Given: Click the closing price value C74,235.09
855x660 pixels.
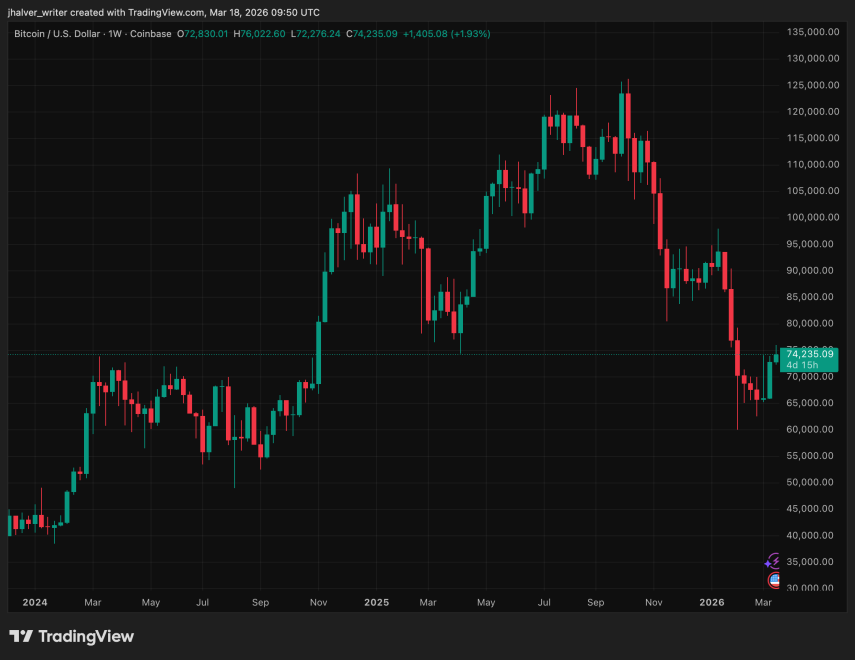Looking at the screenshot, I should point(371,34).
